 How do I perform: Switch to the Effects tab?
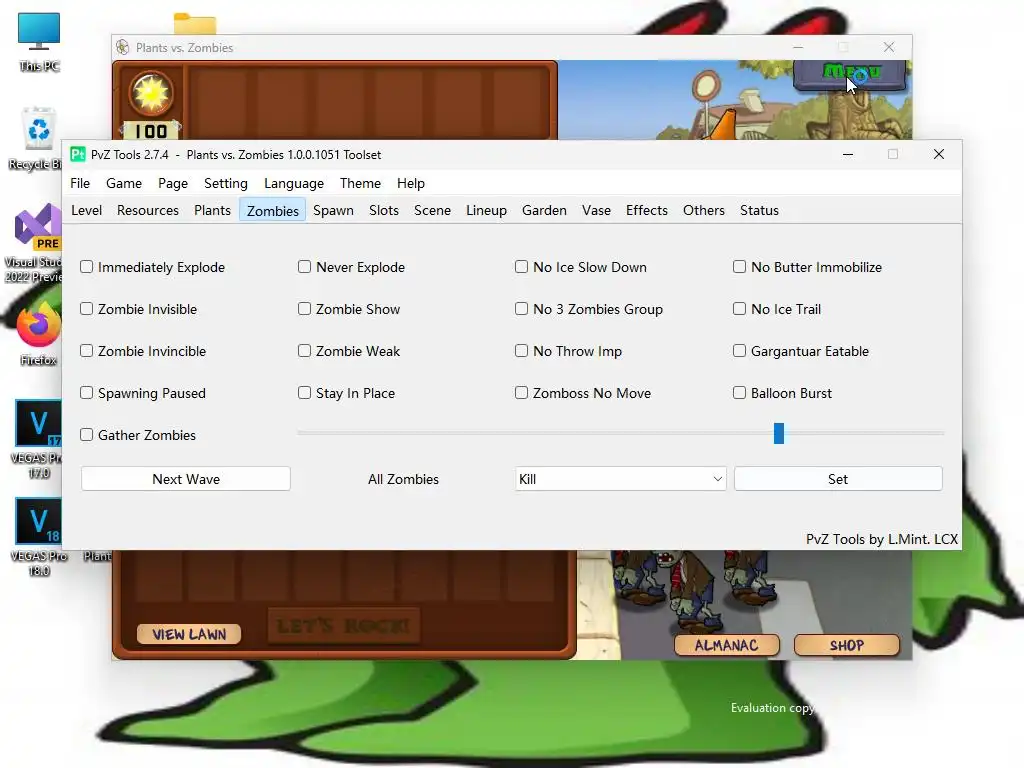[647, 210]
